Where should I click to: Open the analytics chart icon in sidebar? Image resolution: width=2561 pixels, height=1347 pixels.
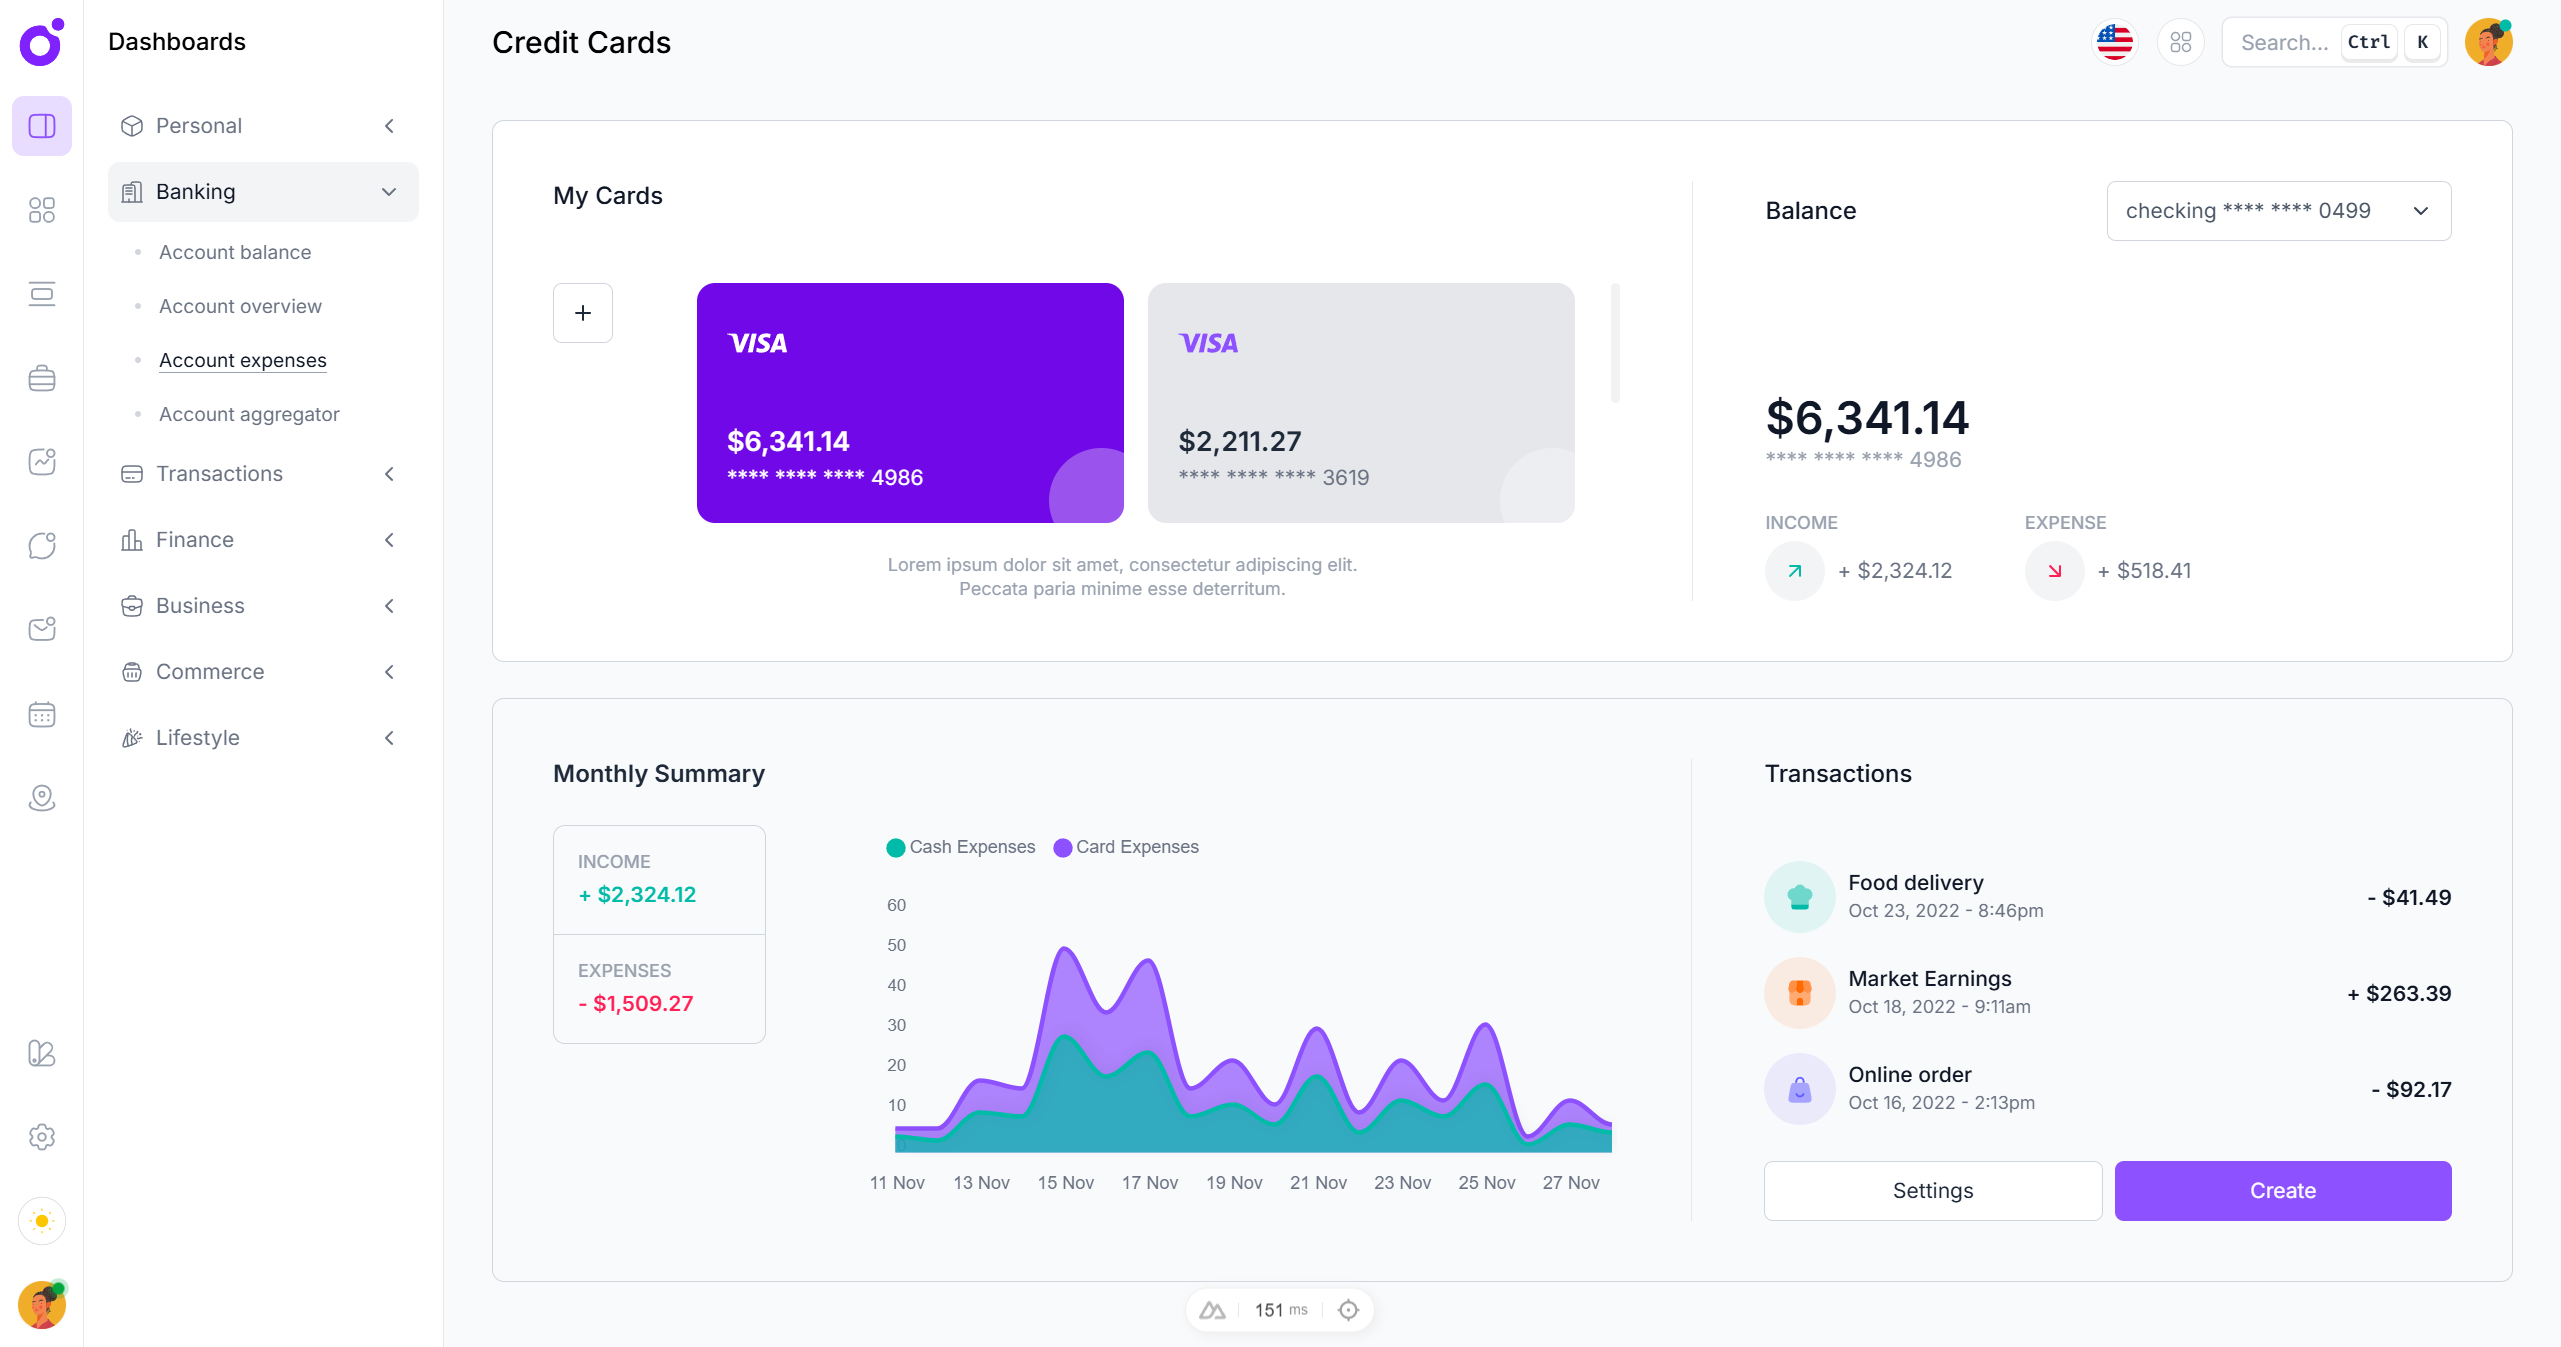(x=41, y=461)
